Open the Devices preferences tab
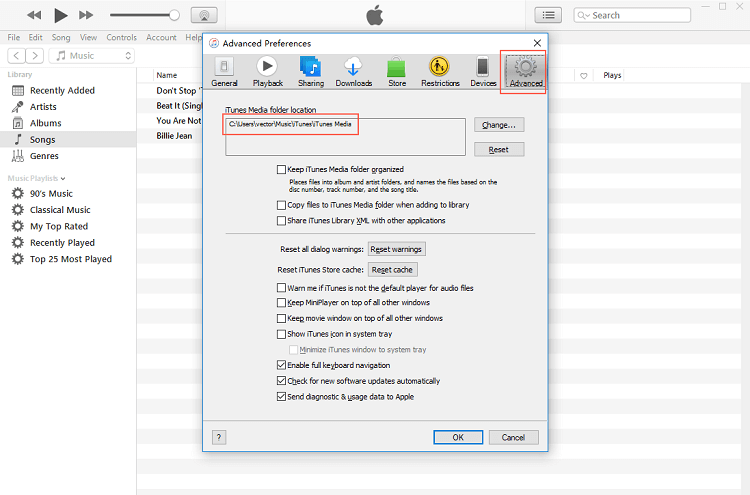750x495 pixels. pyautogui.click(x=483, y=72)
